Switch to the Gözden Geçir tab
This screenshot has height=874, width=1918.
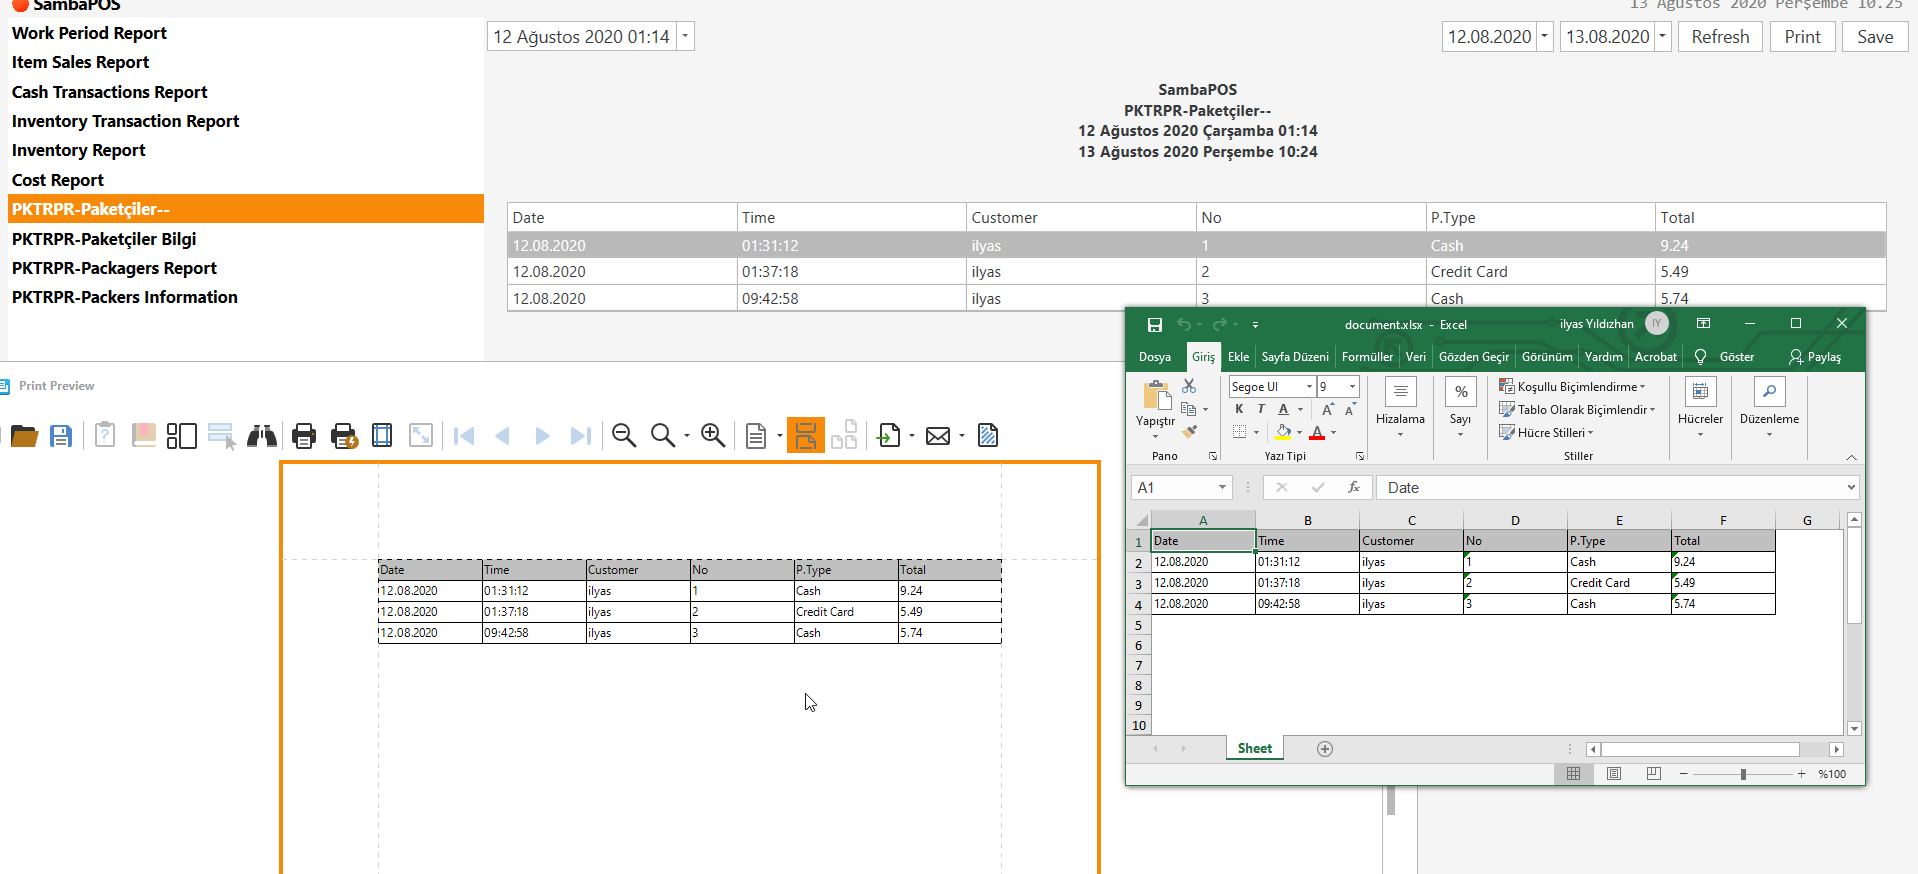pos(1474,357)
